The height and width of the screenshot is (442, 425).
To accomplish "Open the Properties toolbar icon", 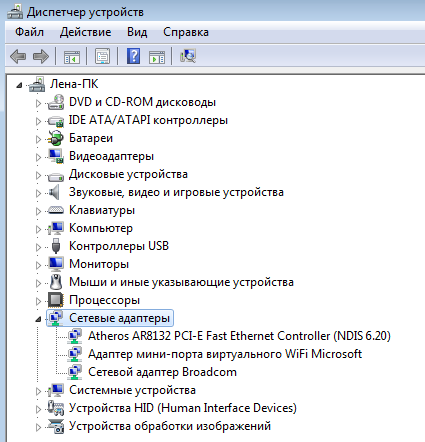I will [x=102, y=56].
